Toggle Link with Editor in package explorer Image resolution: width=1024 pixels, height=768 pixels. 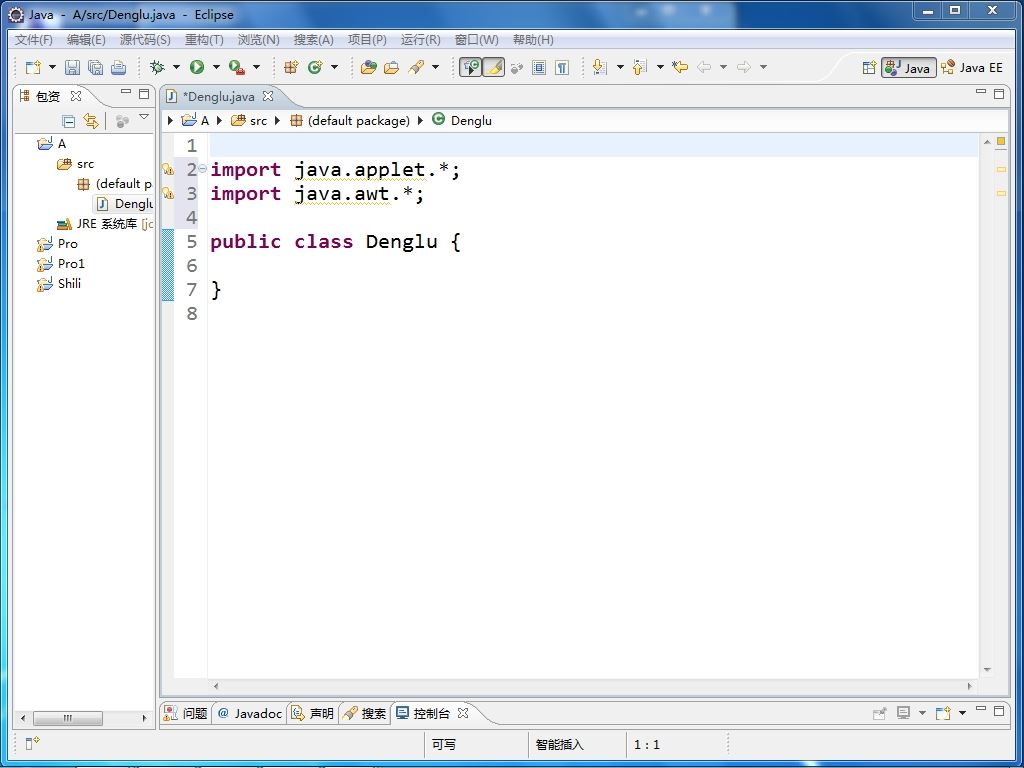90,121
